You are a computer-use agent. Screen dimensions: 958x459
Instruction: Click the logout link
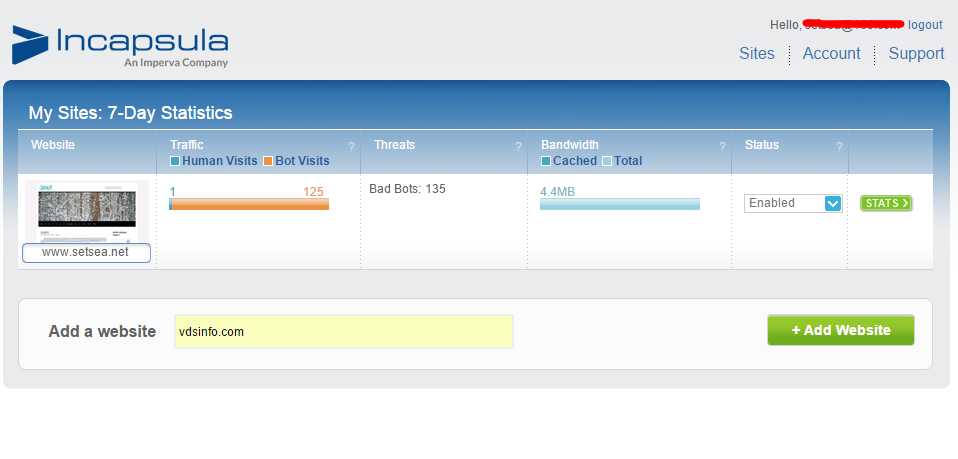[925, 25]
